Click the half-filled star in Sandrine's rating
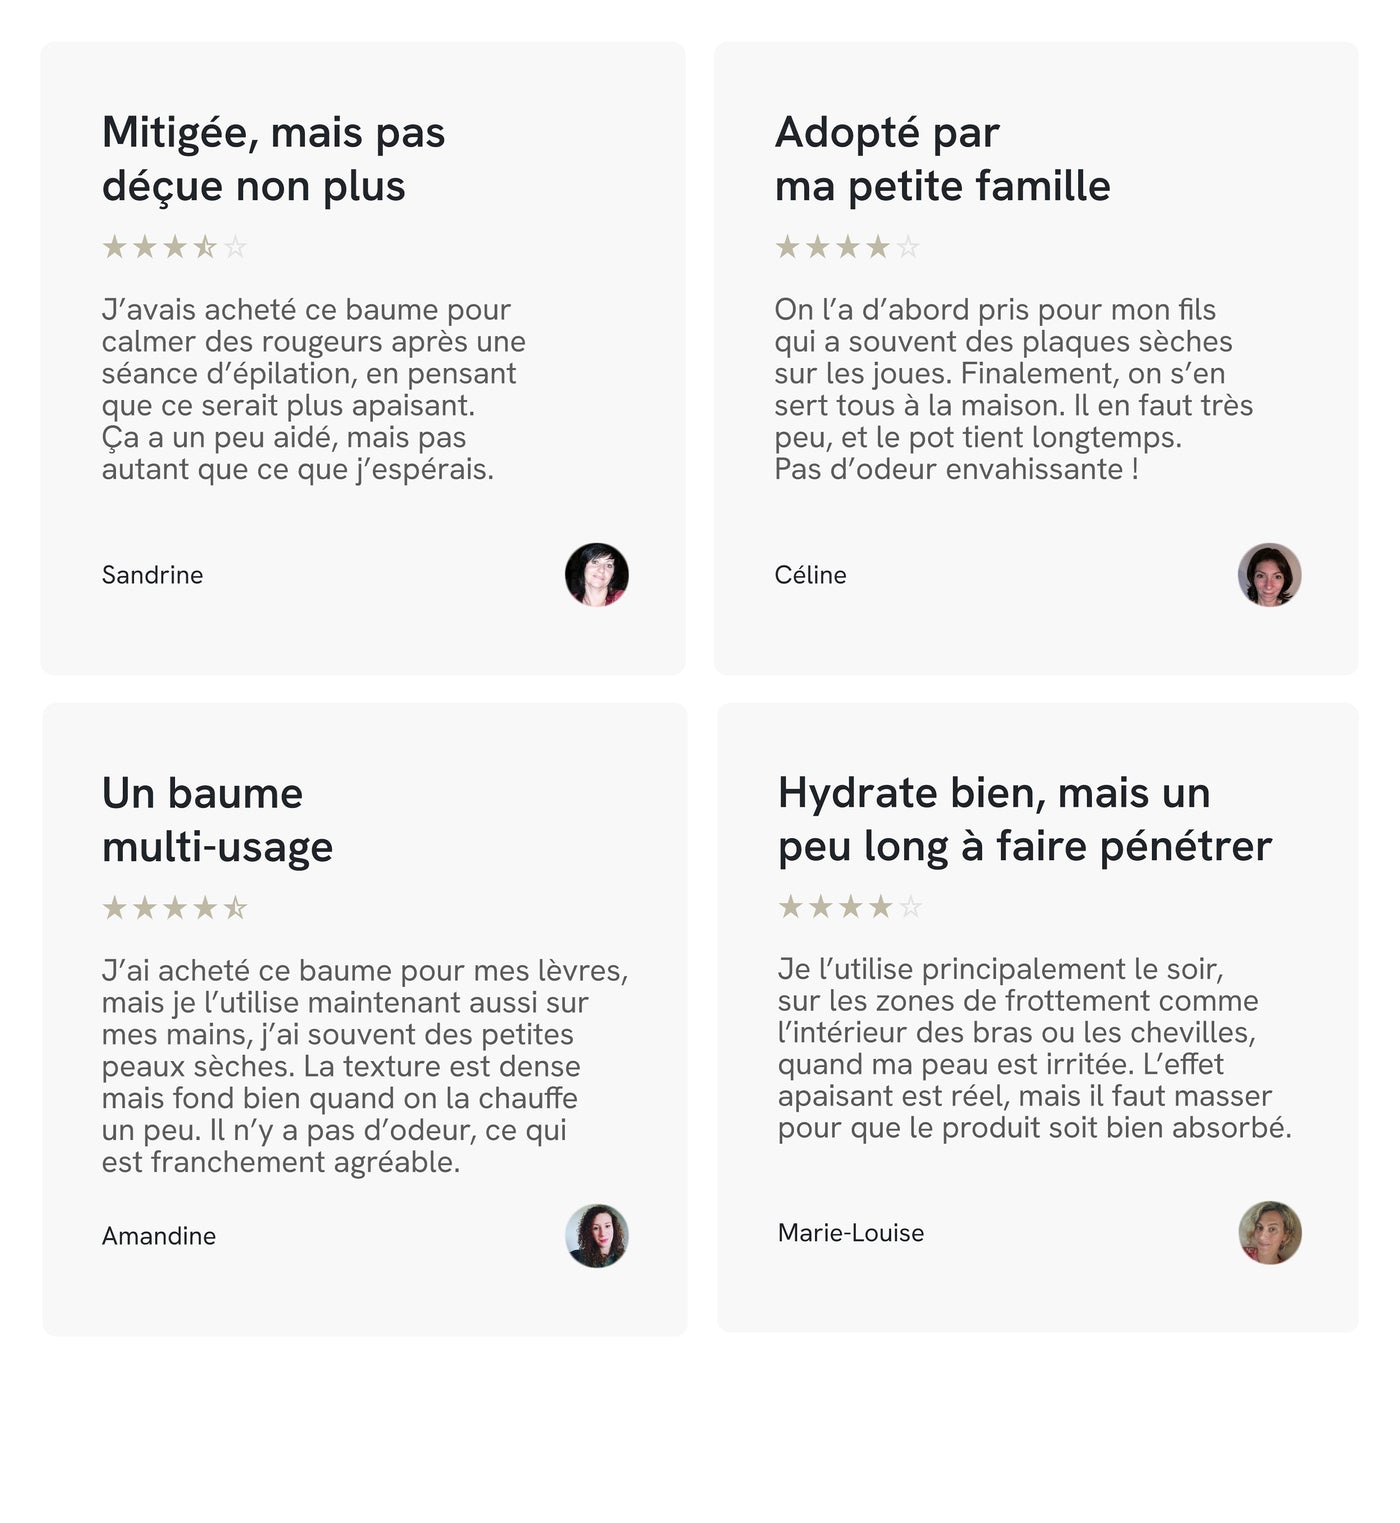The image size is (1400, 1523). [205, 247]
